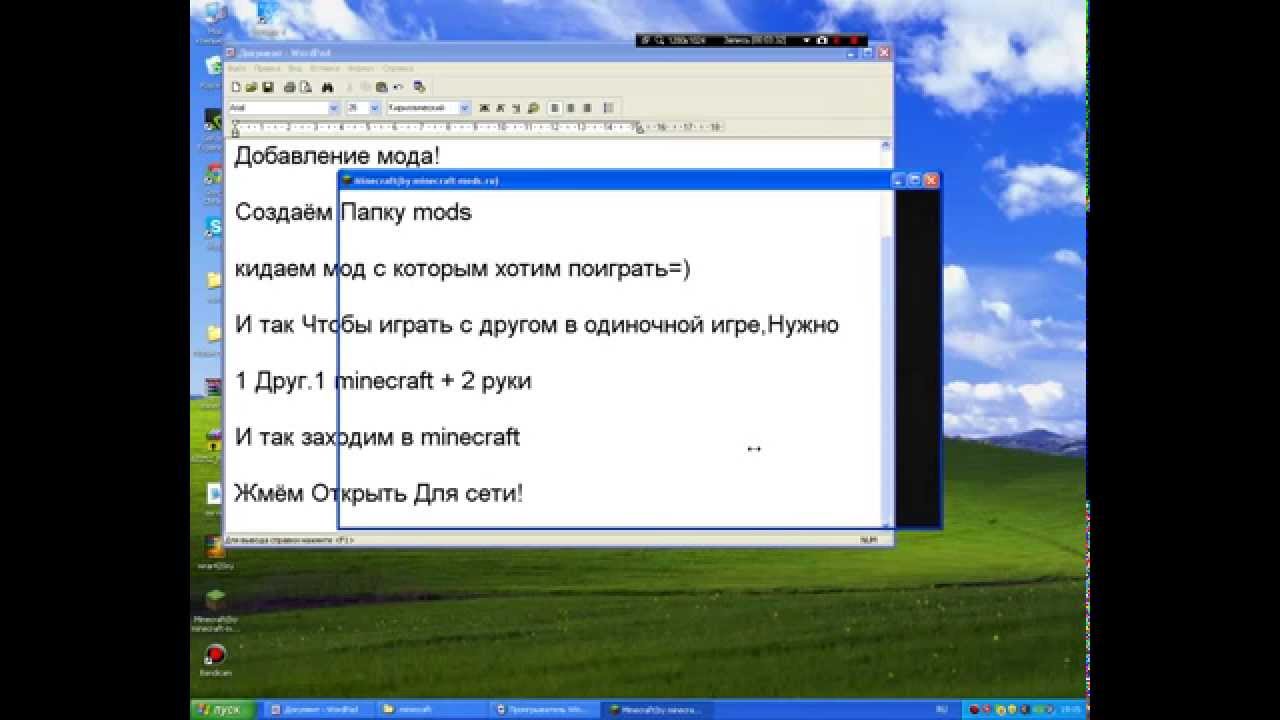Click the clock in the system tray
Screen dimensions: 1280x720
[1071, 709]
